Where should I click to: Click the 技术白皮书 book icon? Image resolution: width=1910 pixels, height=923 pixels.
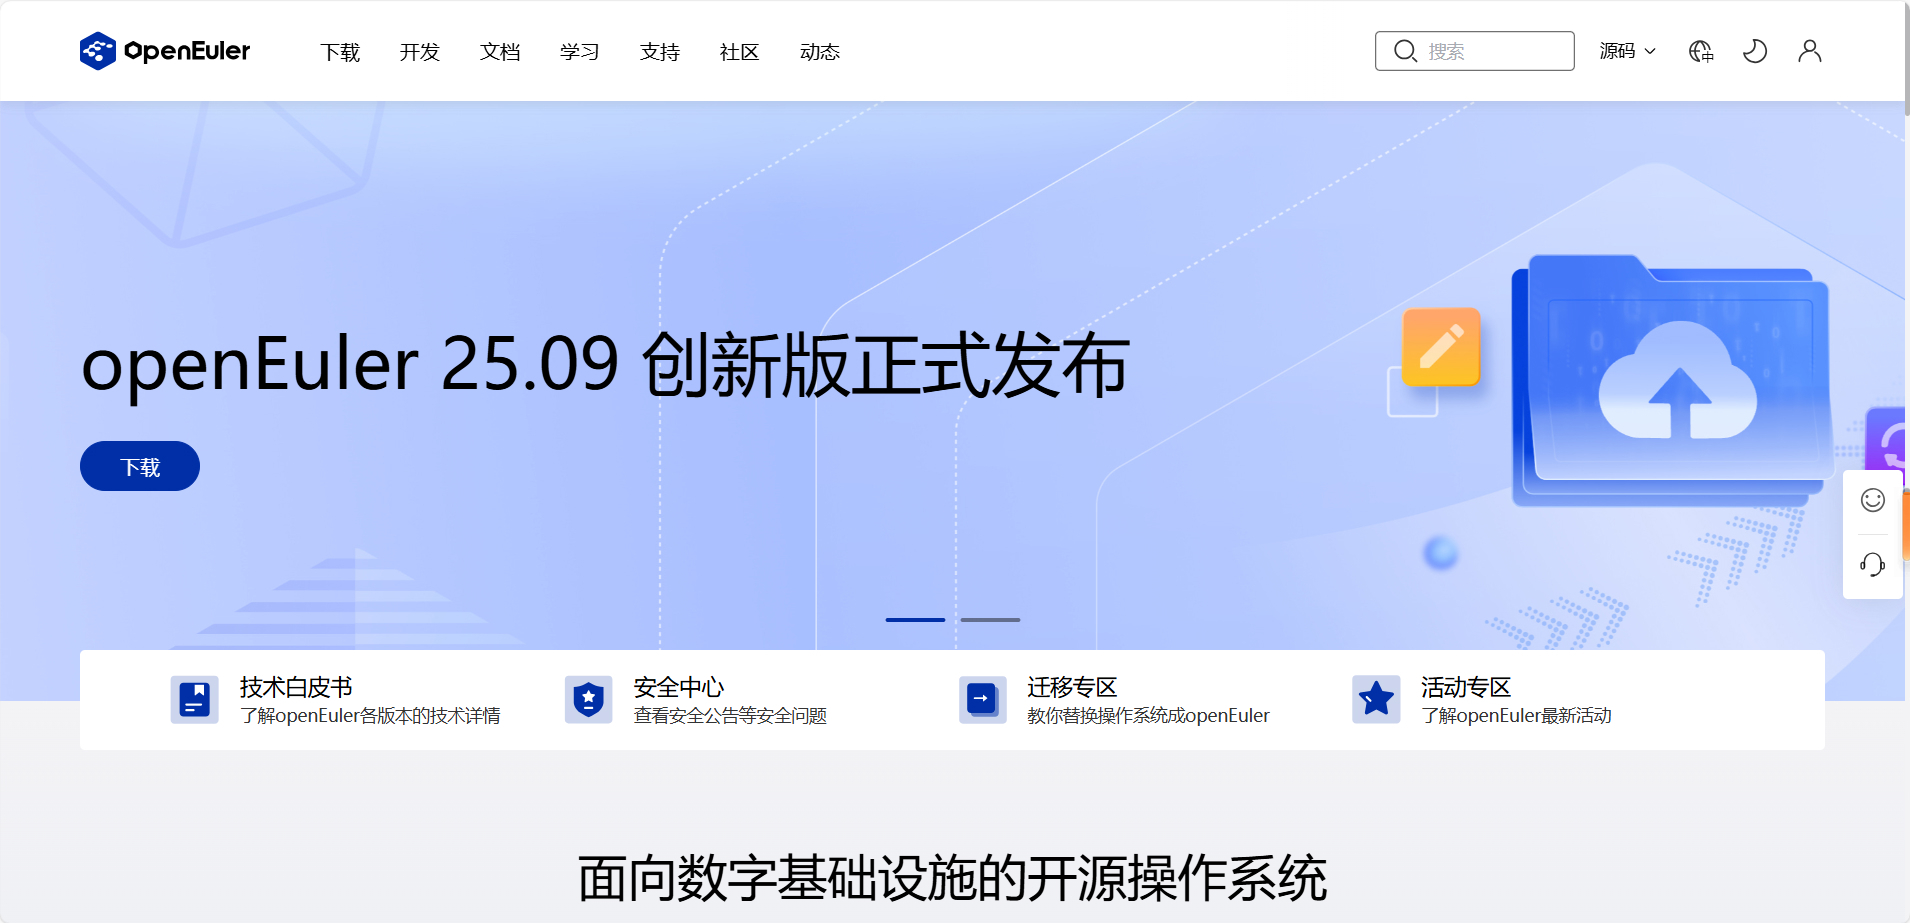194,699
